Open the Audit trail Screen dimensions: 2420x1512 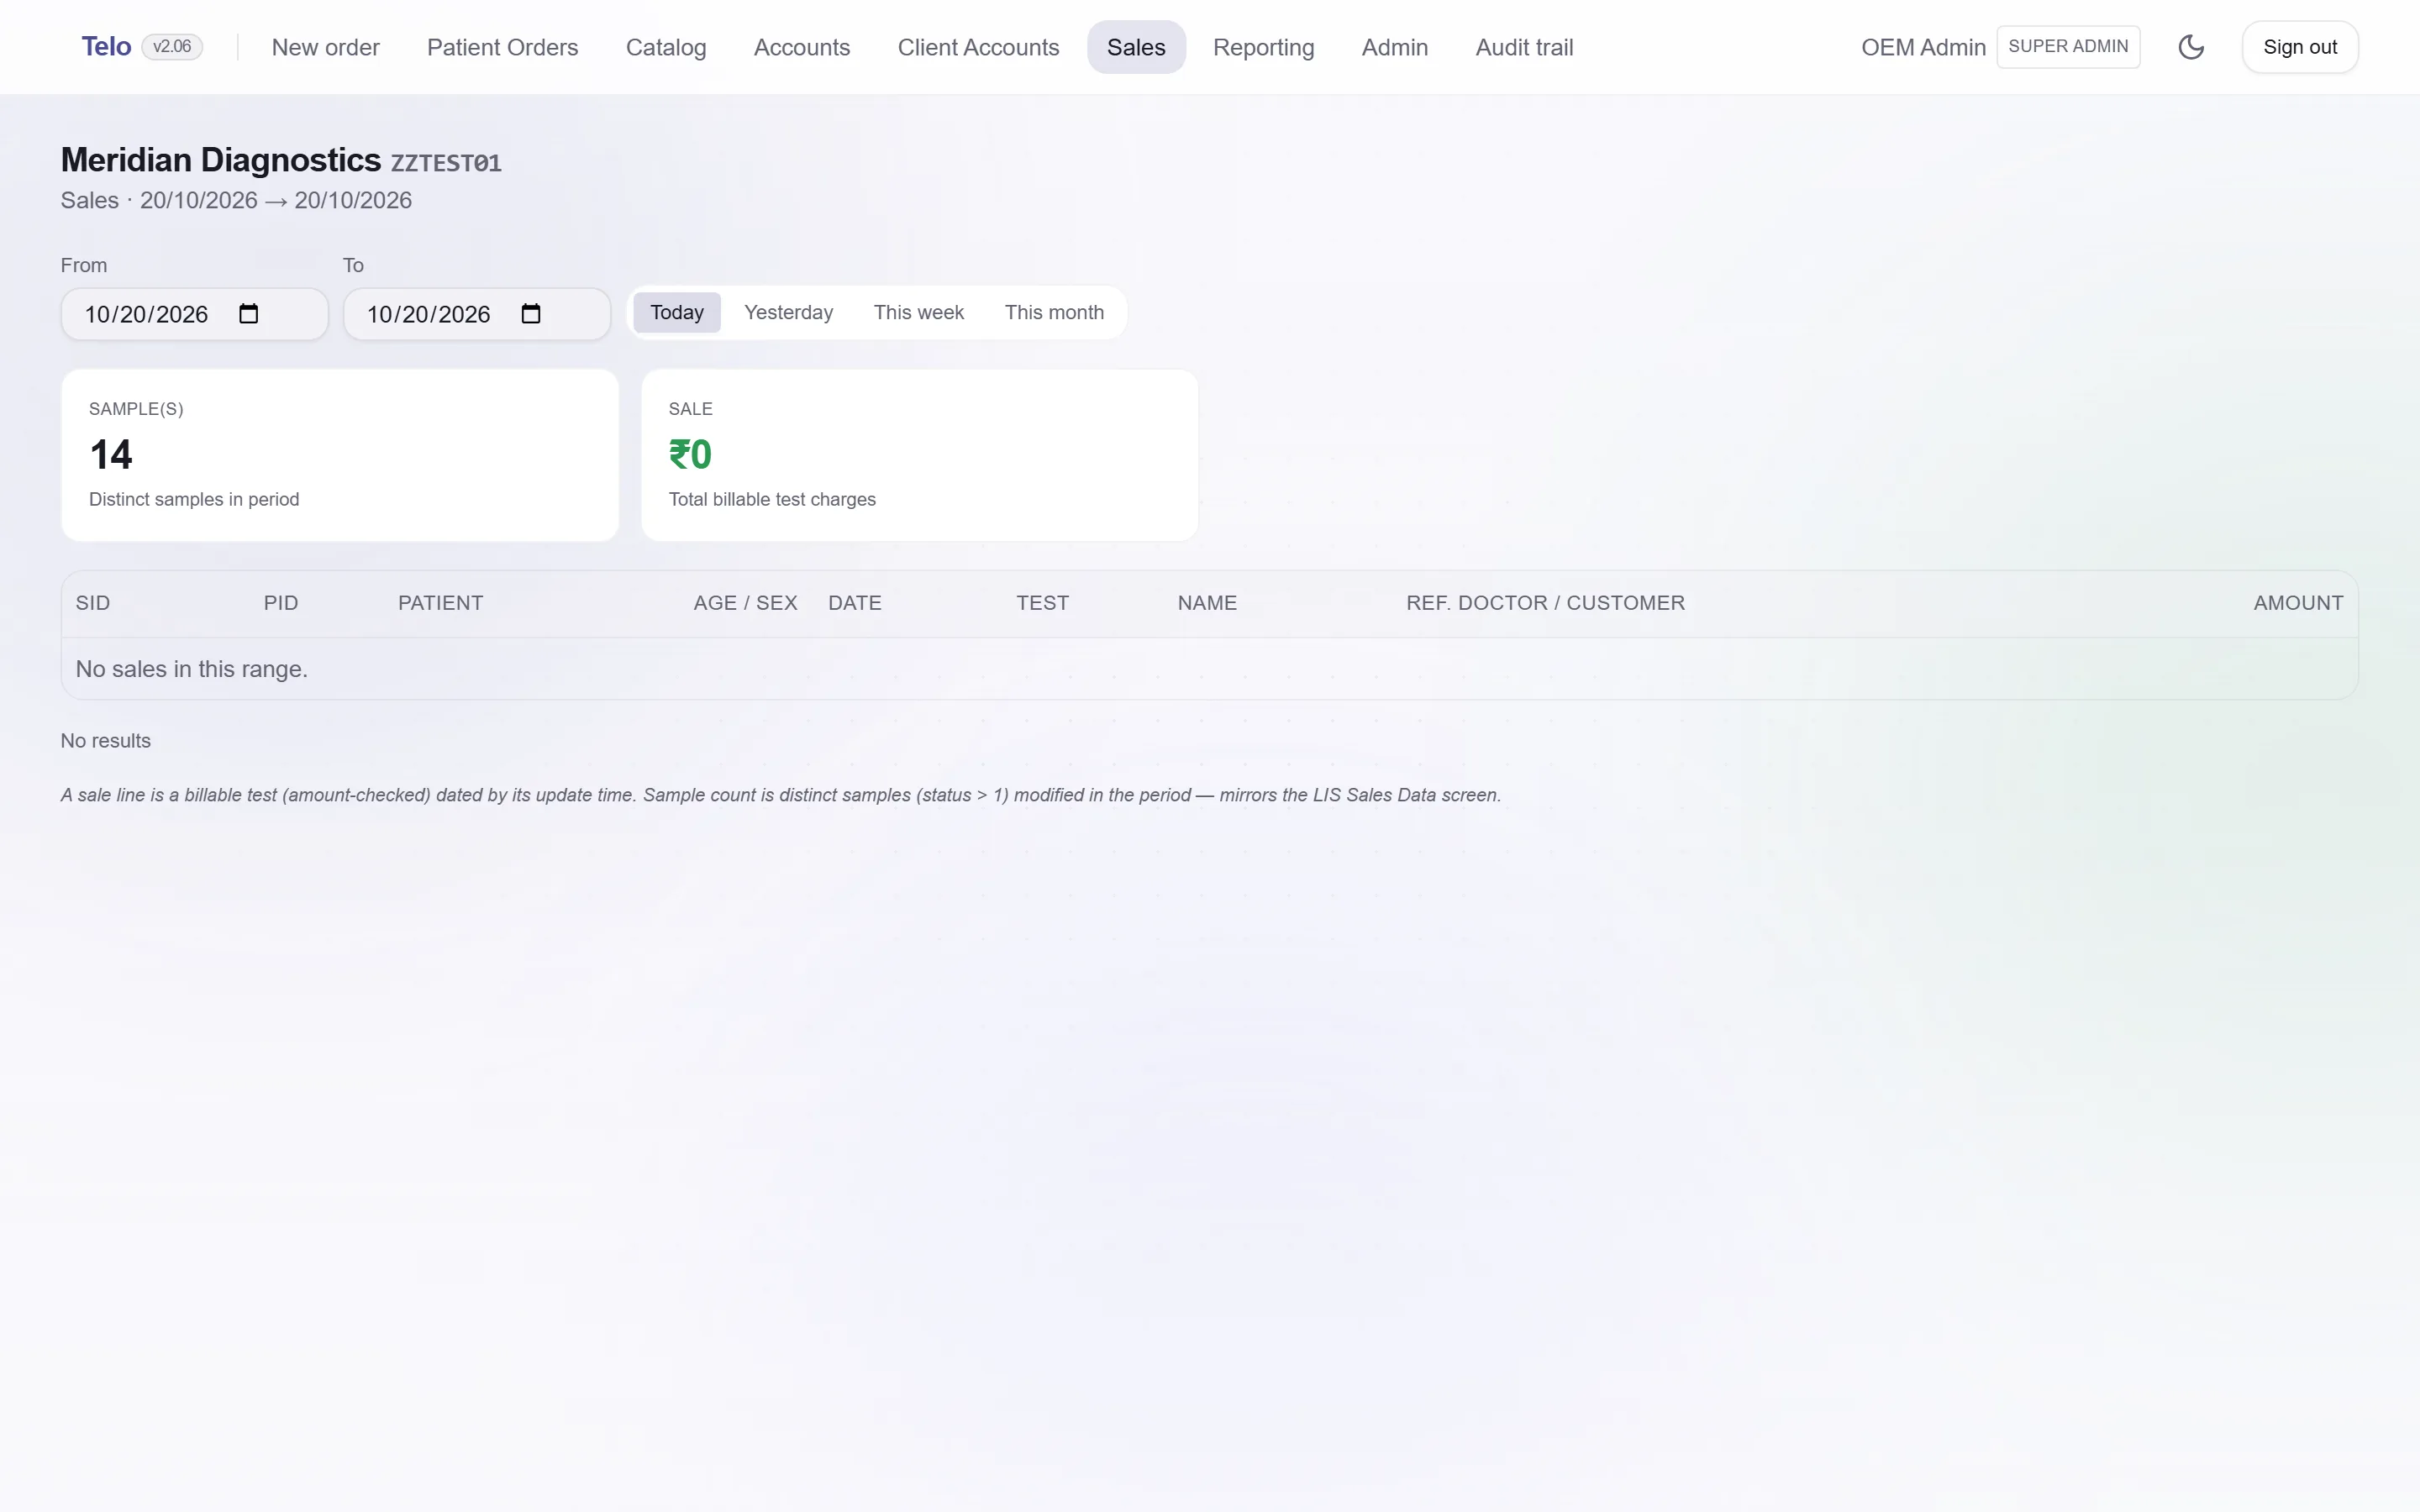(x=1524, y=47)
